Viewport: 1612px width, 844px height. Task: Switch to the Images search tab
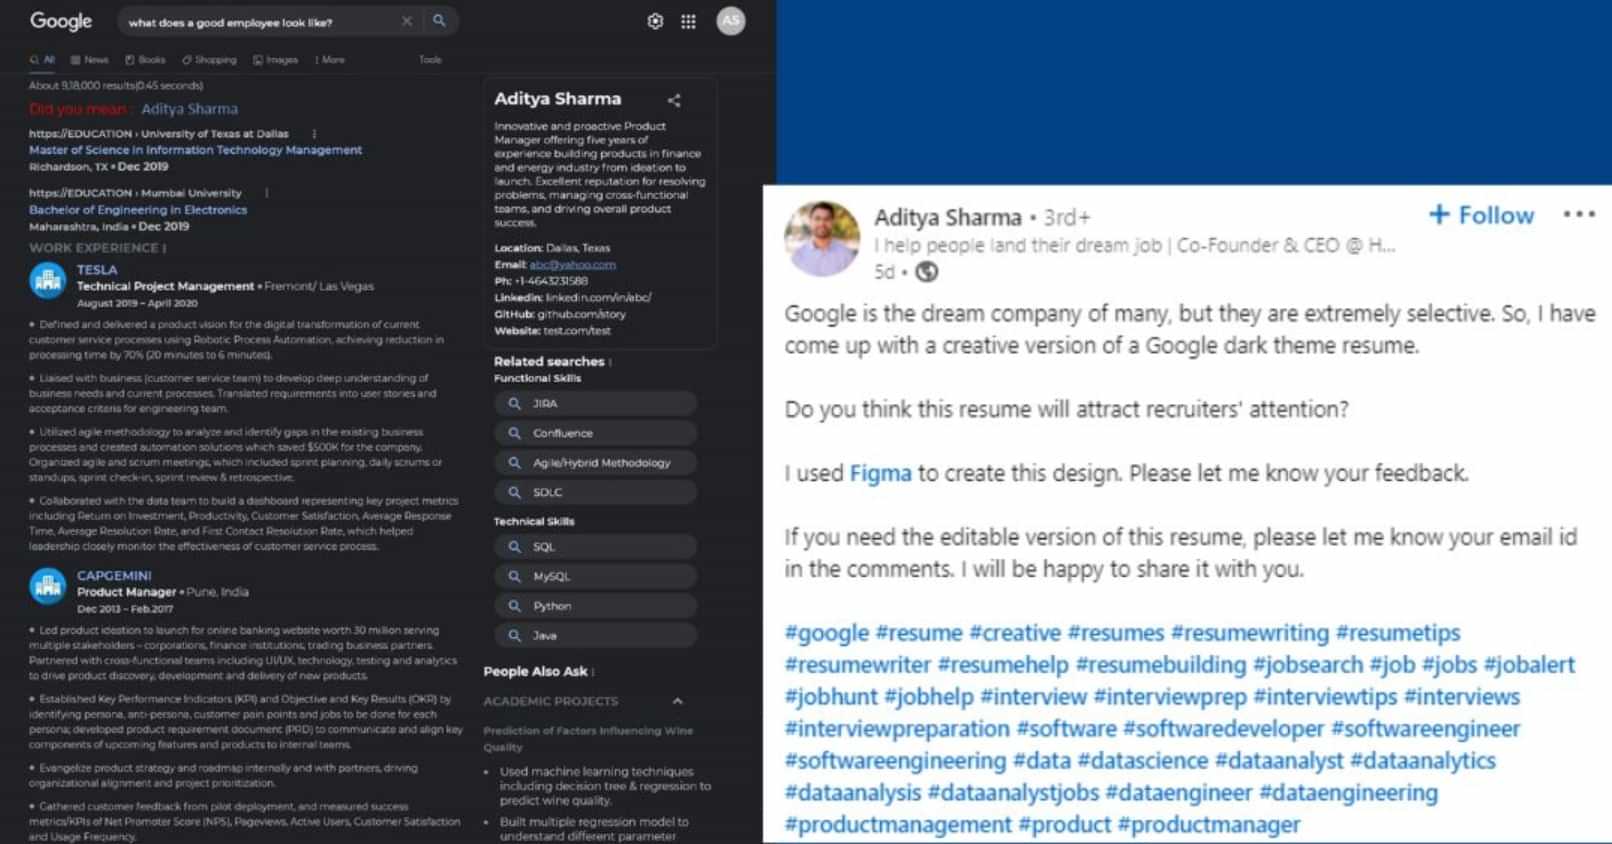pyautogui.click(x=276, y=60)
